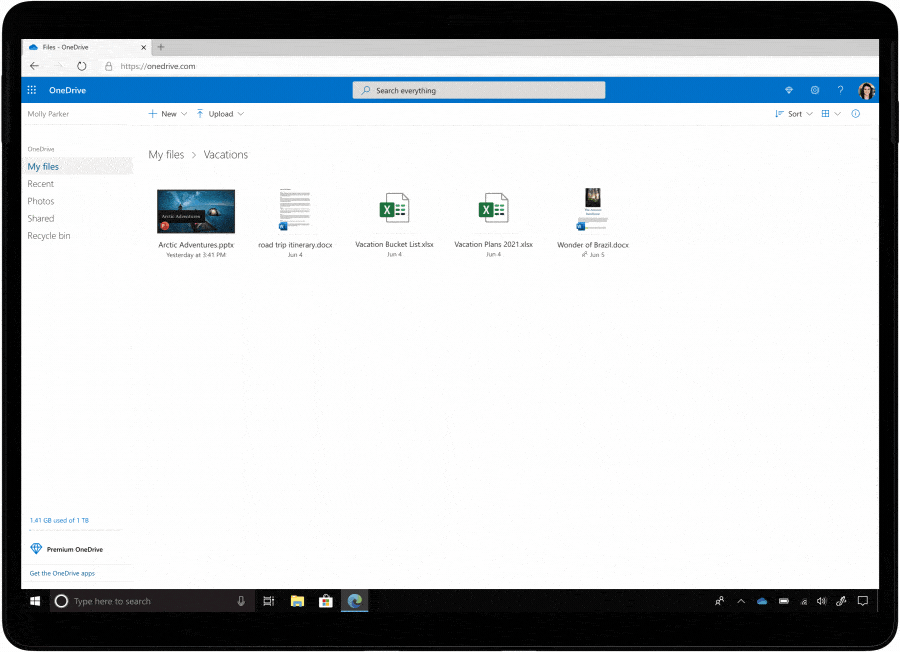Image resolution: width=900 pixels, height=652 pixels.
Task: Click the Premium upgrade diamond near the search bar
Action: pyautogui.click(x=789, y=90)
